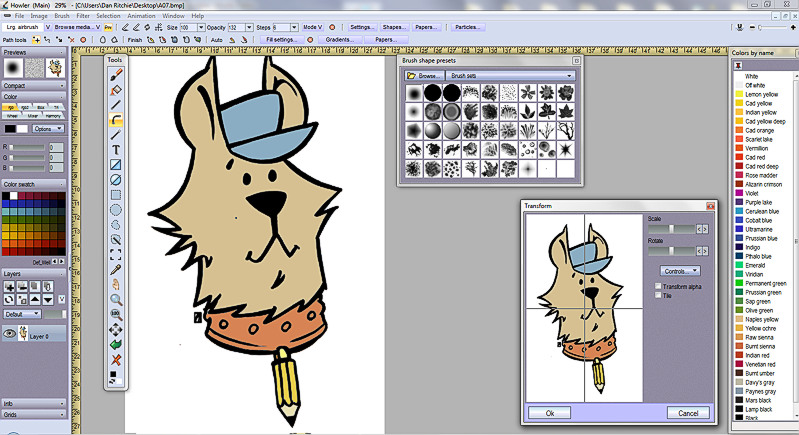Select the gradient-filled rectangle tool
The width and height of the screenshot is (799, 435).
point(116,165)
